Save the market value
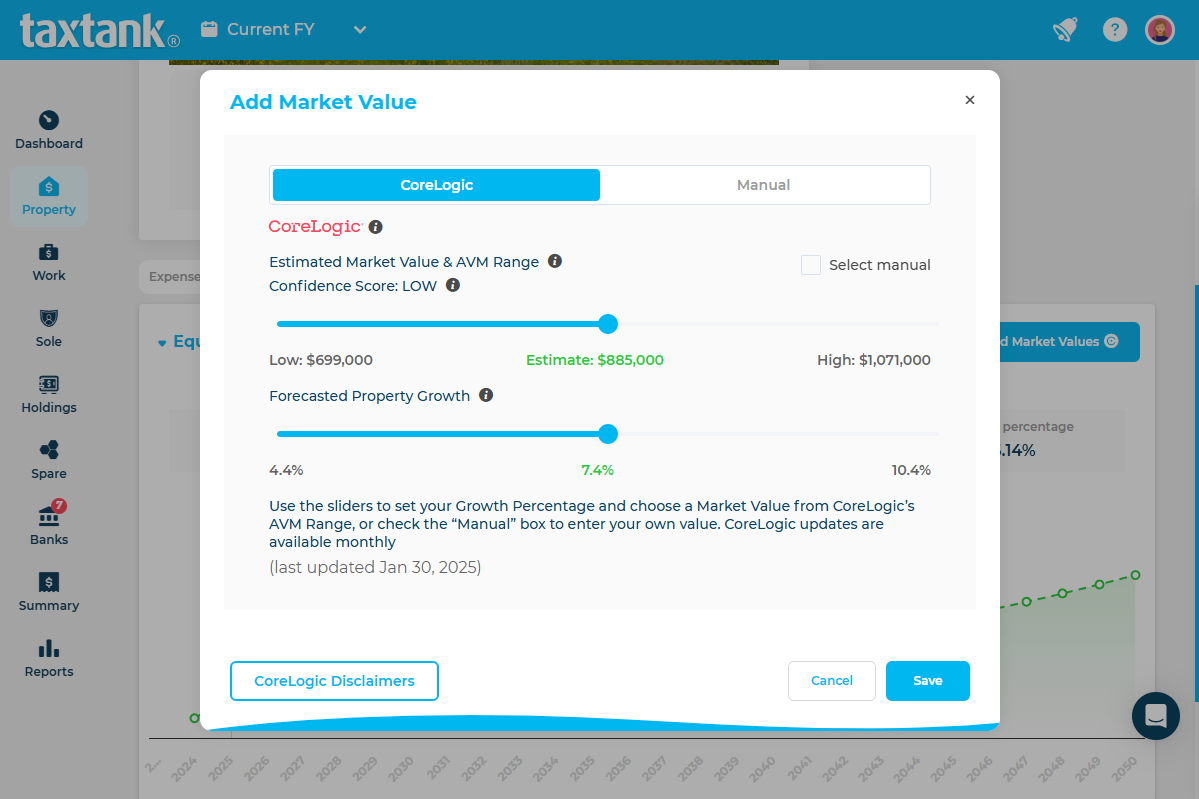The height and width of the screenshot is (799, 1199). point(928,680)
